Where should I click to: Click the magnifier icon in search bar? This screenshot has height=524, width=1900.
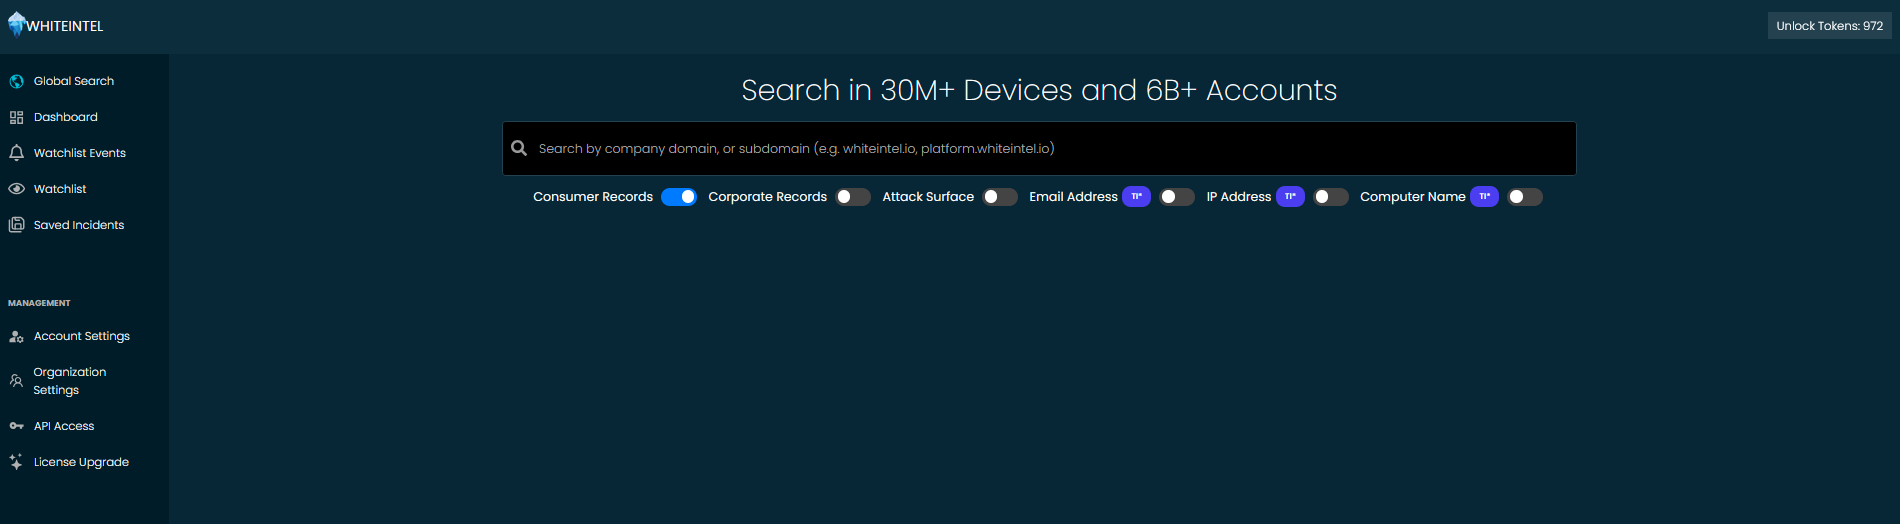click(x=519, y=148)
